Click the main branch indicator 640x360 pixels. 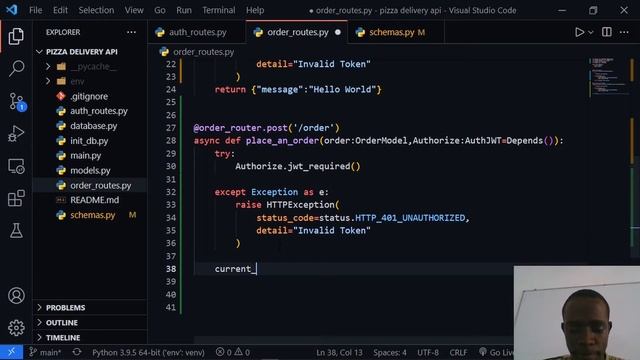45,352
